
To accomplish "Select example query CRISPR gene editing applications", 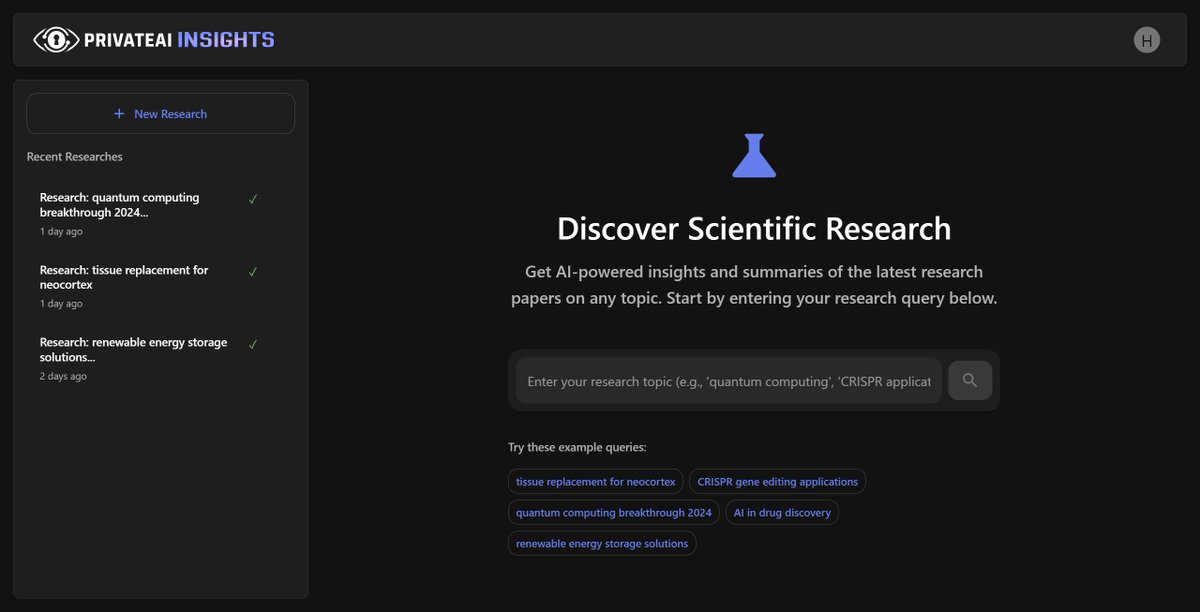I will coord(778,481).
